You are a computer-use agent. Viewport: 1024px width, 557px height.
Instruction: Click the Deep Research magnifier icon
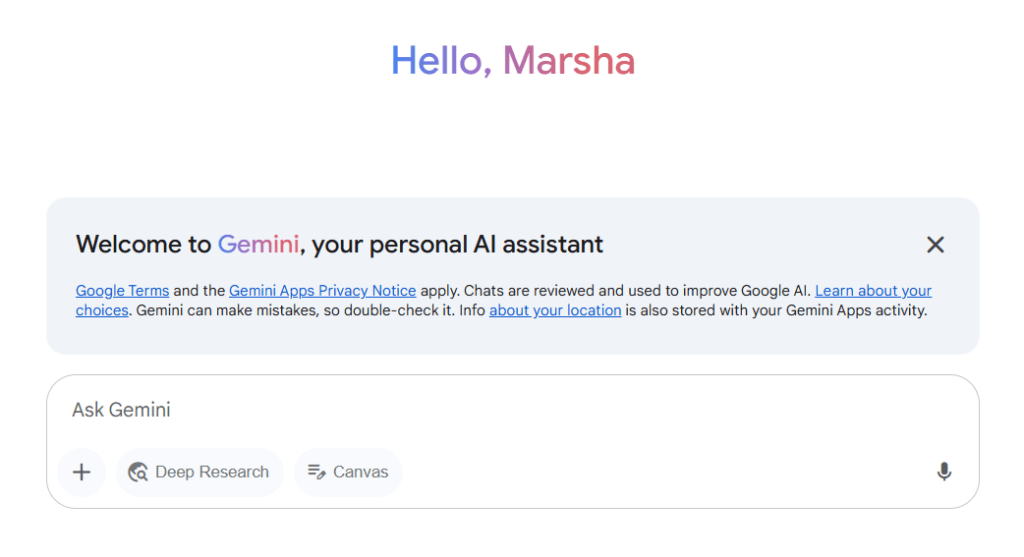click(138, 472)
